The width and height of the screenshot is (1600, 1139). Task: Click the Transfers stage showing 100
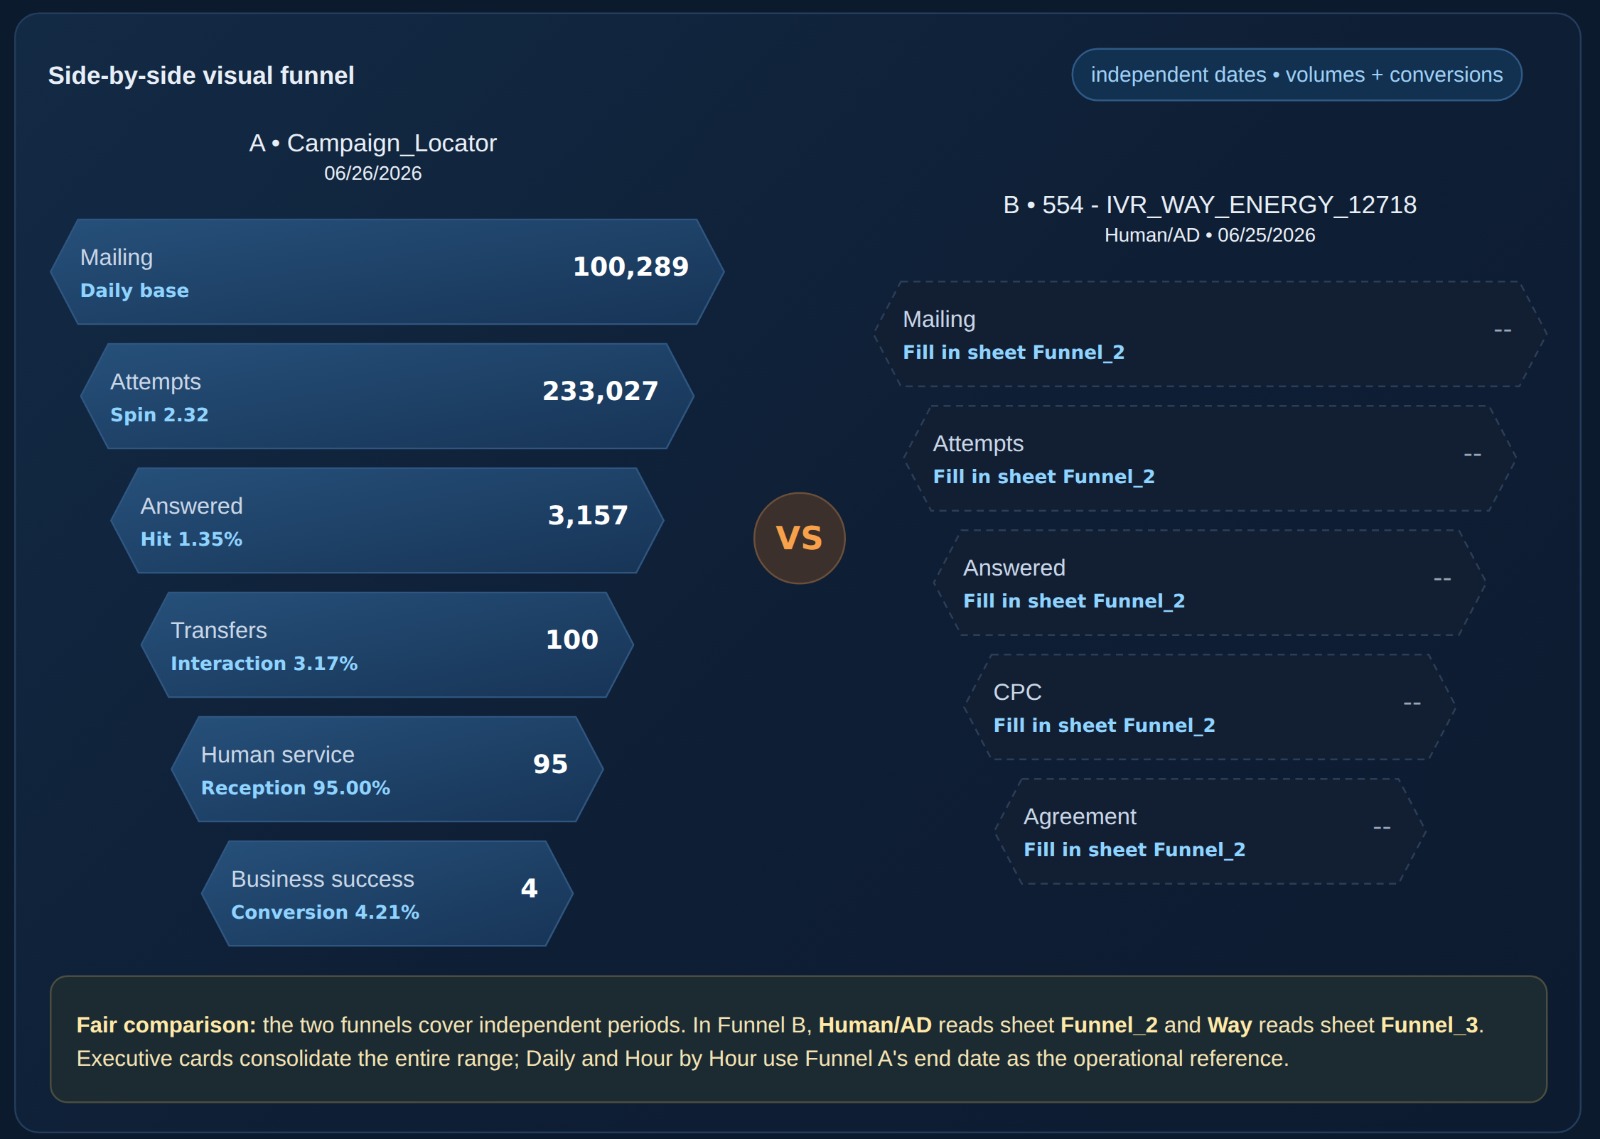click(x=387, y=645)
